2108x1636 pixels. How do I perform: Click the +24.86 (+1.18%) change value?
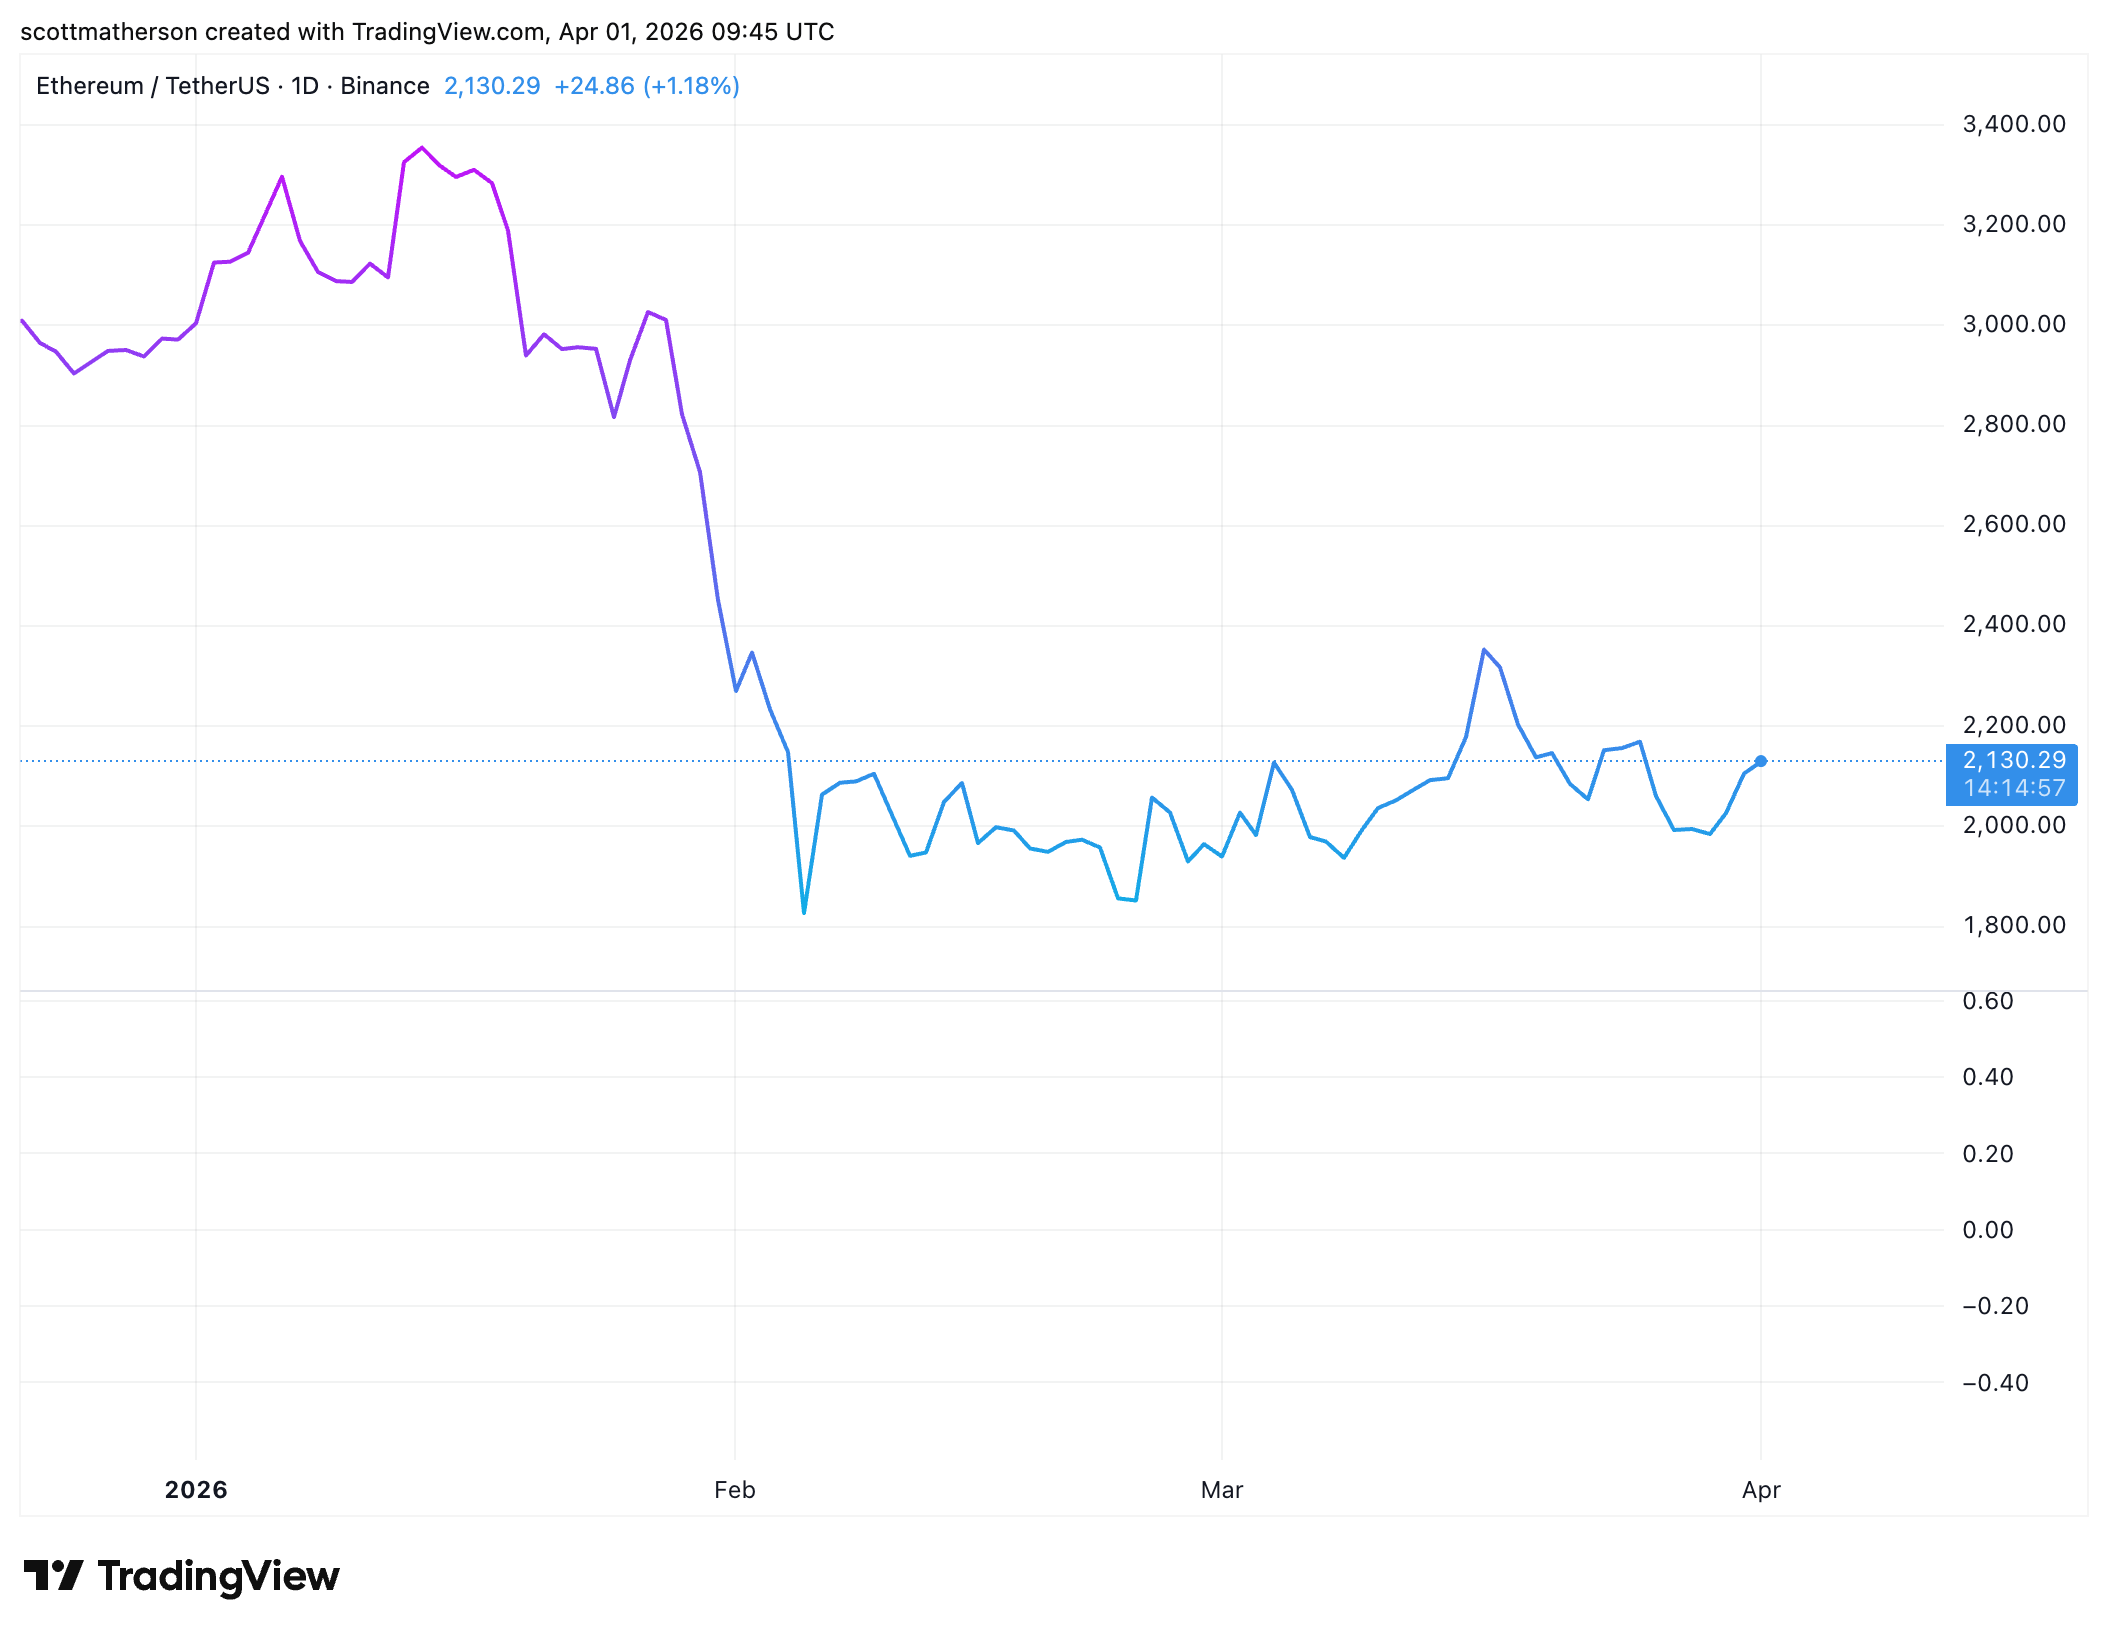click(646, 86)
